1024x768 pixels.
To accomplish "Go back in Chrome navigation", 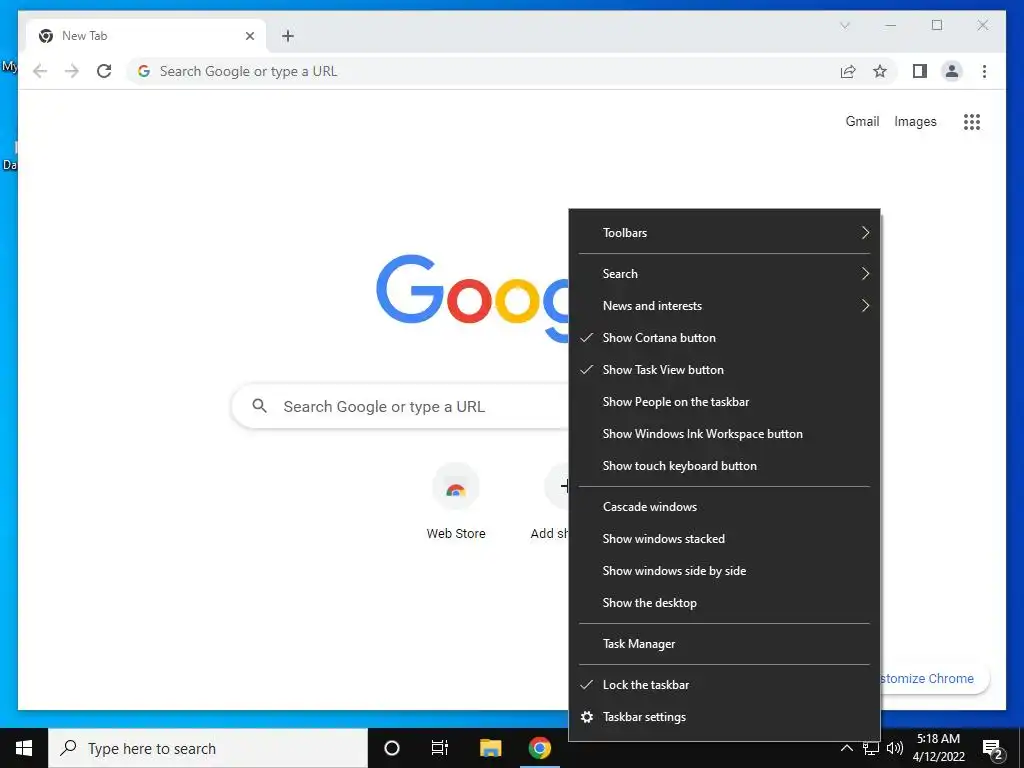I will pos(40,71).
